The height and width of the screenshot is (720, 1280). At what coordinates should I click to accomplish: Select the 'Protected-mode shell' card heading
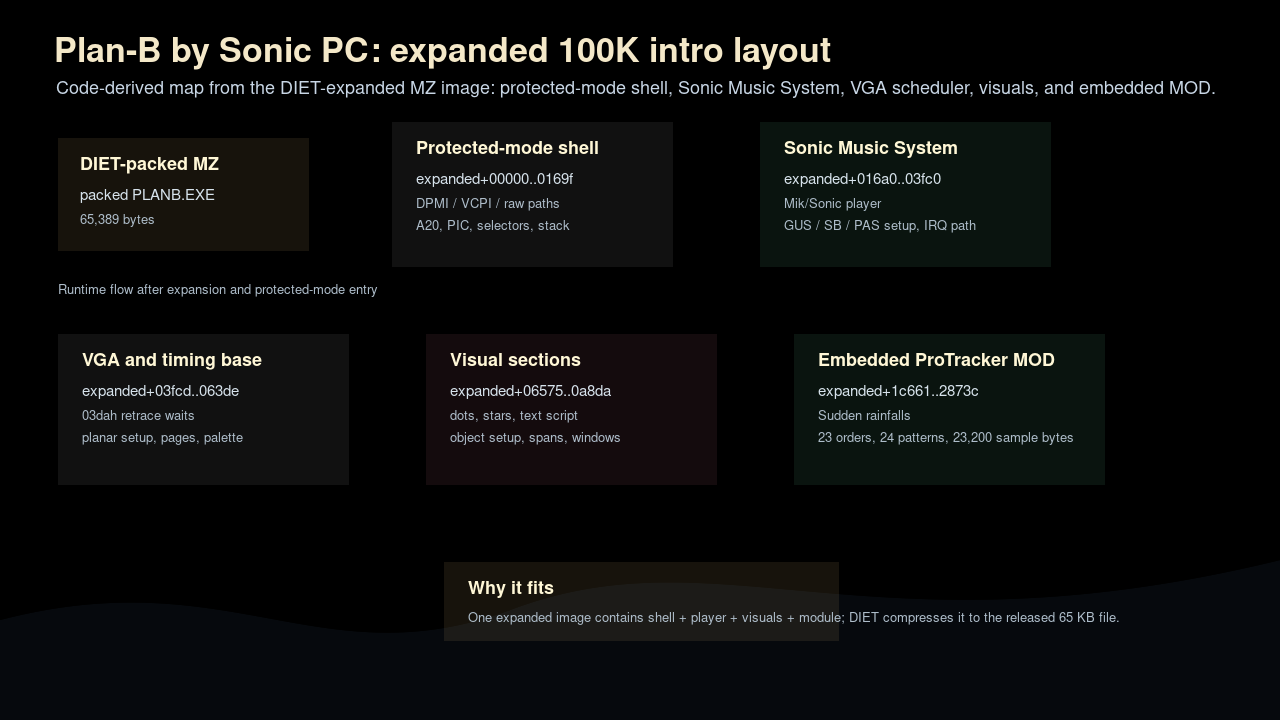point(507,148)
